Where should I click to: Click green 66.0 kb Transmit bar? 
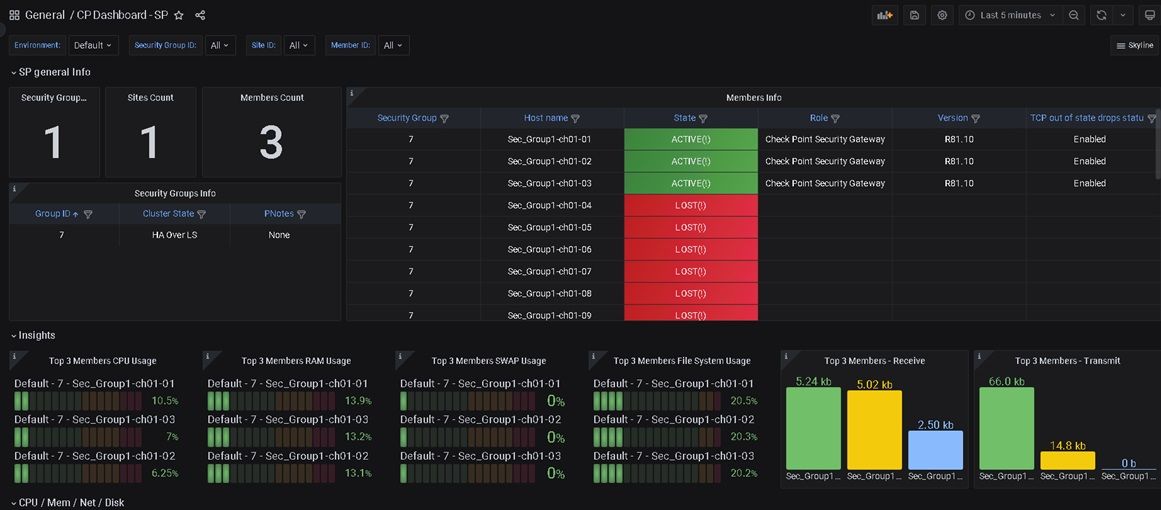click(1006, 429)
